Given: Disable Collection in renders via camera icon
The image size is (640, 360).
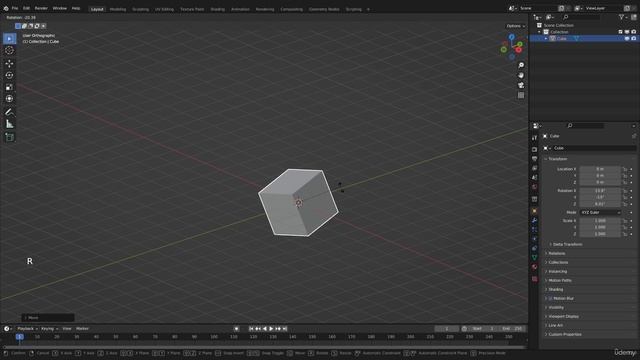Looking at the screenshot, I should tap(633, 32).
